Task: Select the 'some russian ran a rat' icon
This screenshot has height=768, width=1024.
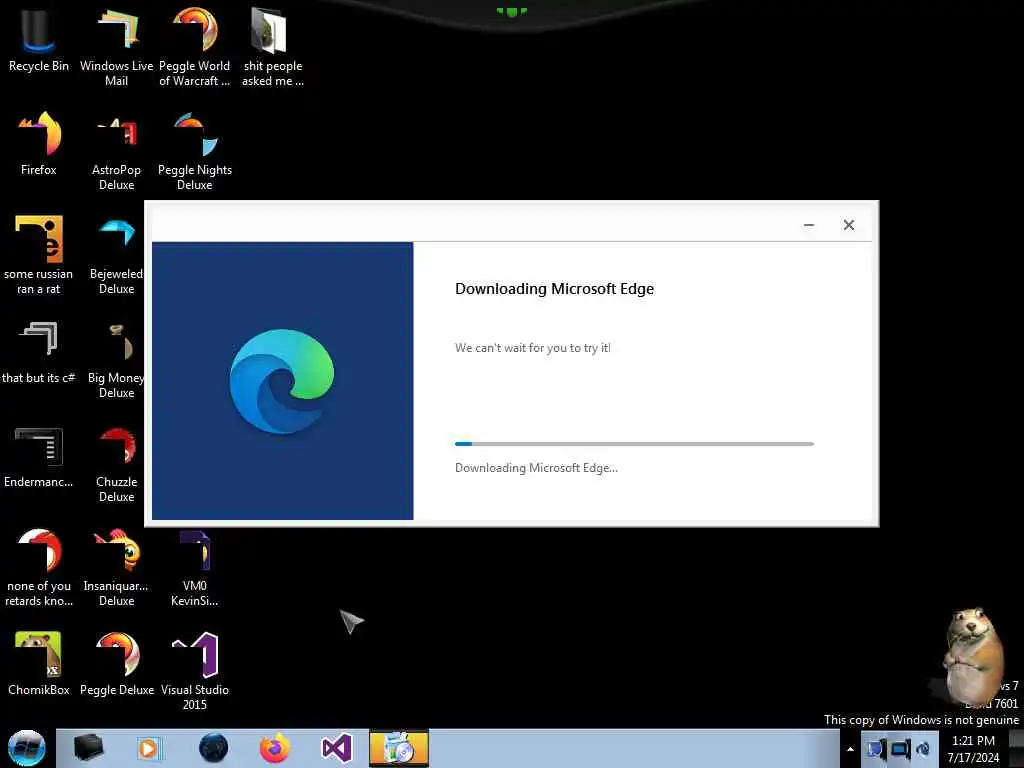Action: point(39,255)
